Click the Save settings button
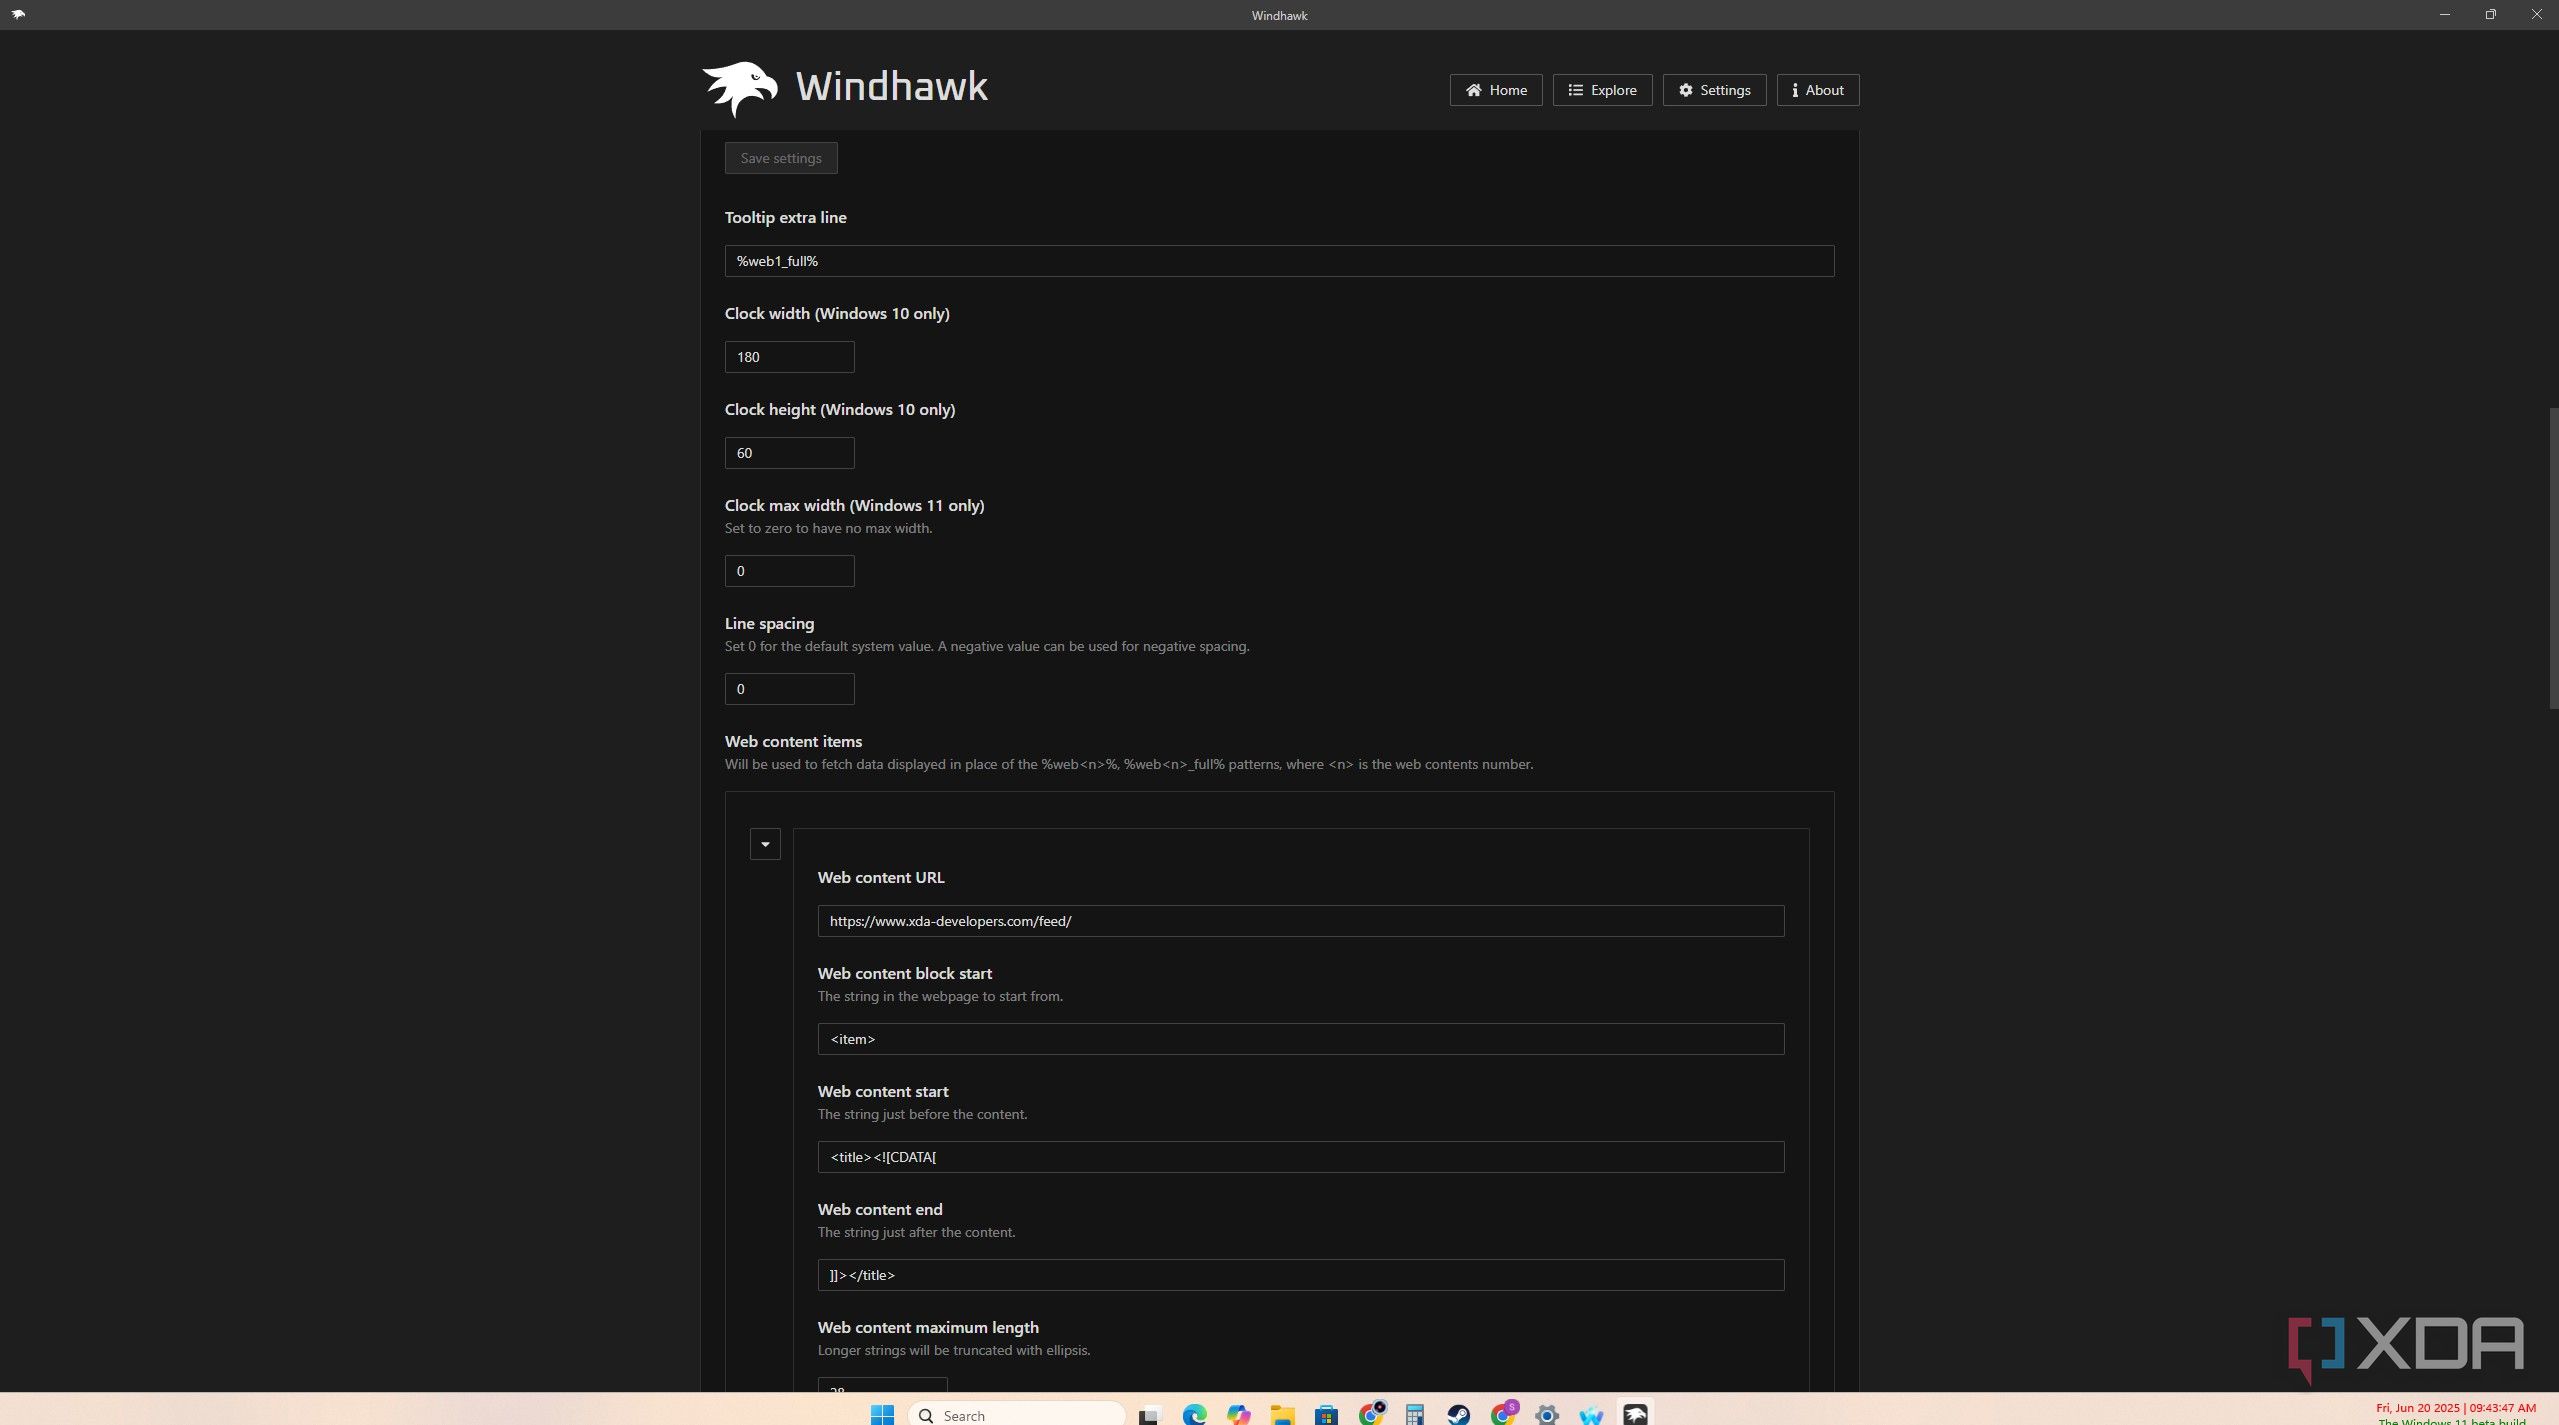 pyautogui.click(x=781, y=158)
